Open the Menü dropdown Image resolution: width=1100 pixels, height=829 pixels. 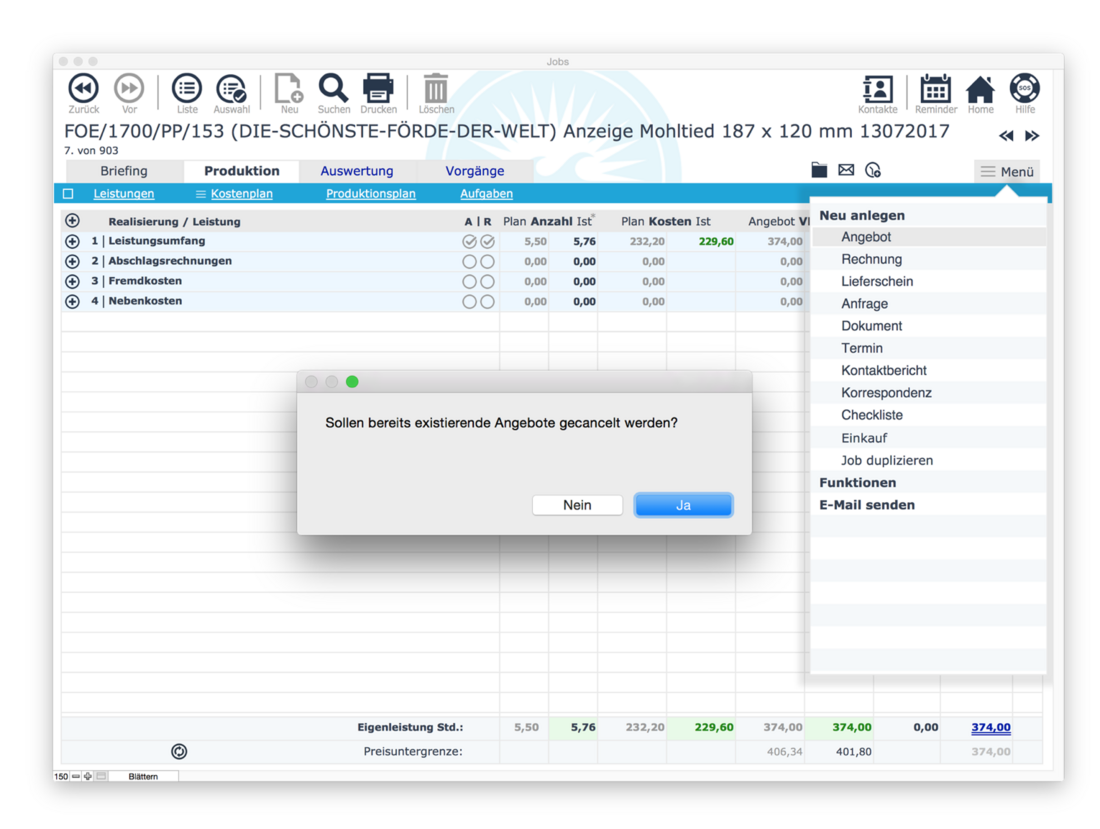pos(1007,171)
